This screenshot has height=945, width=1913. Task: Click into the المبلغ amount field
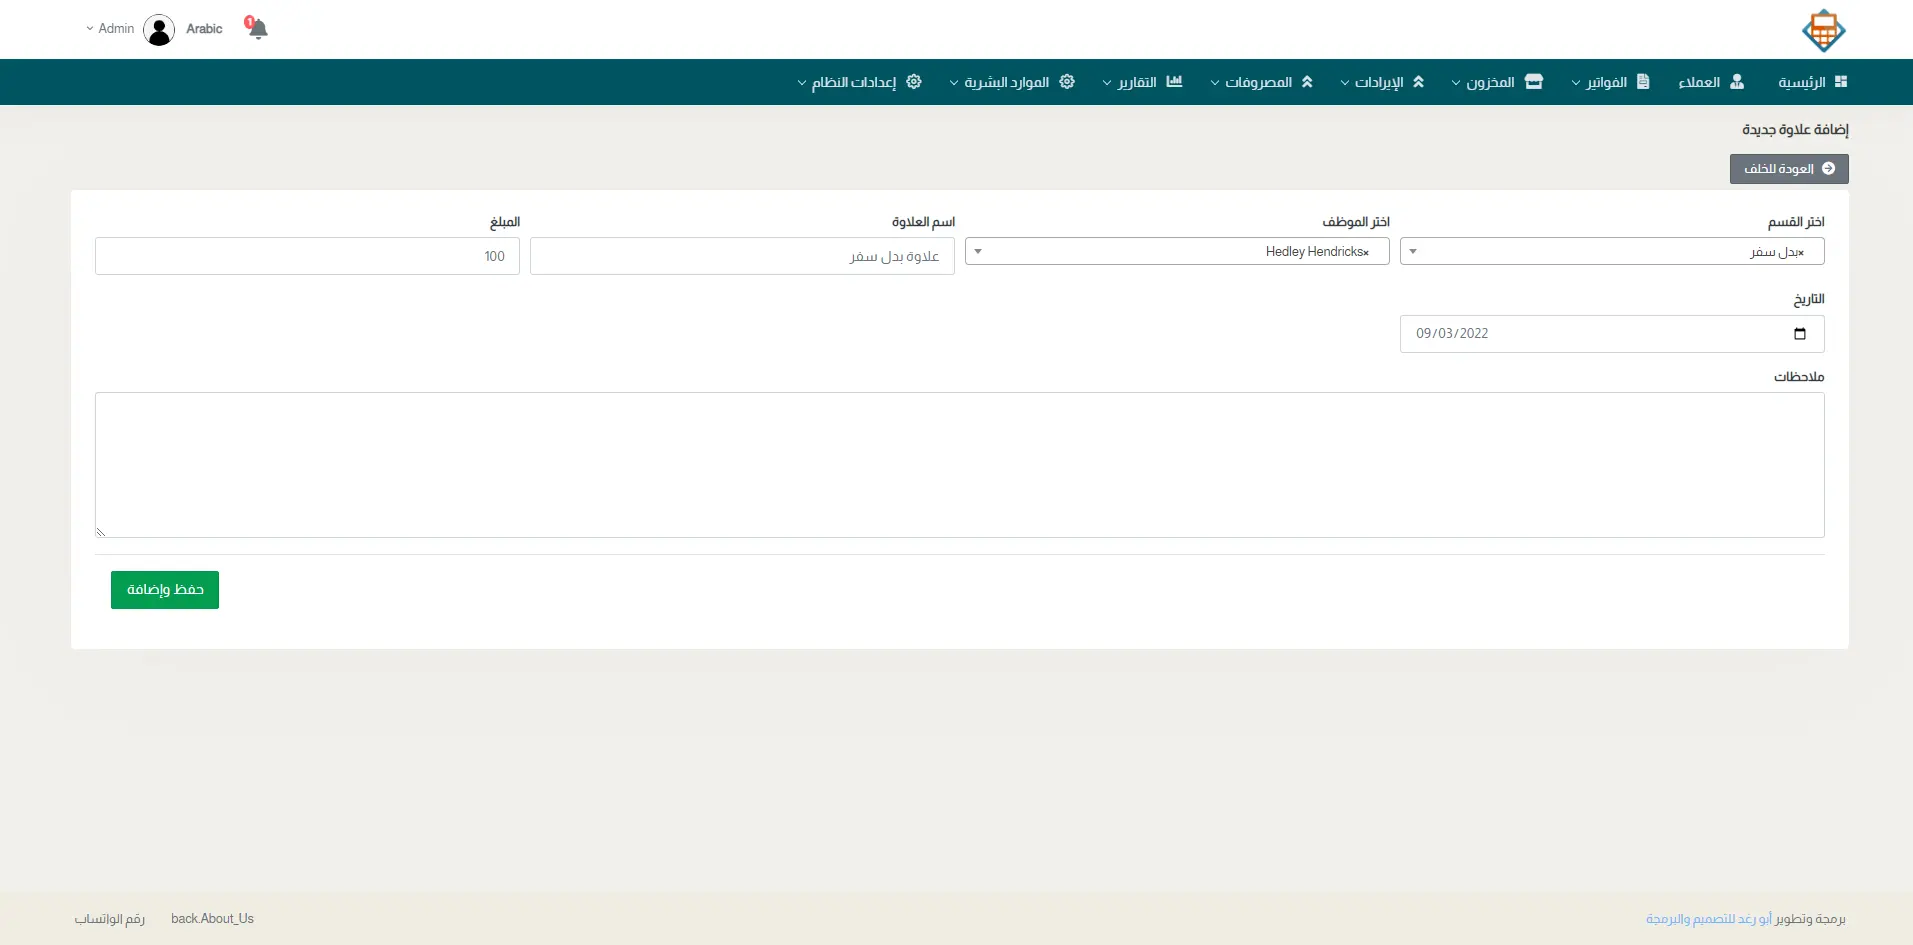(x=307, y=257)
